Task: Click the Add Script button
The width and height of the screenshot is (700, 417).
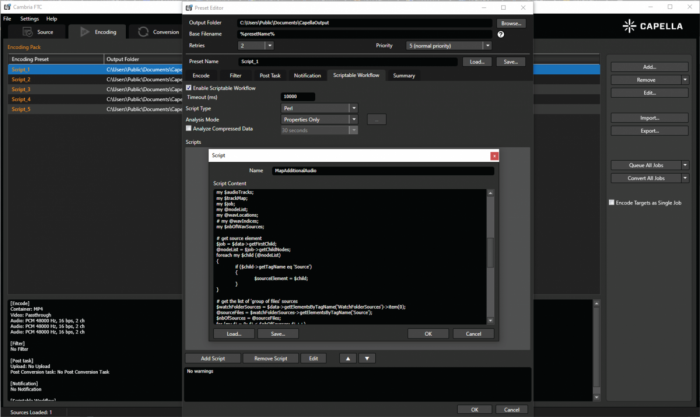Action: coord(213,359)
